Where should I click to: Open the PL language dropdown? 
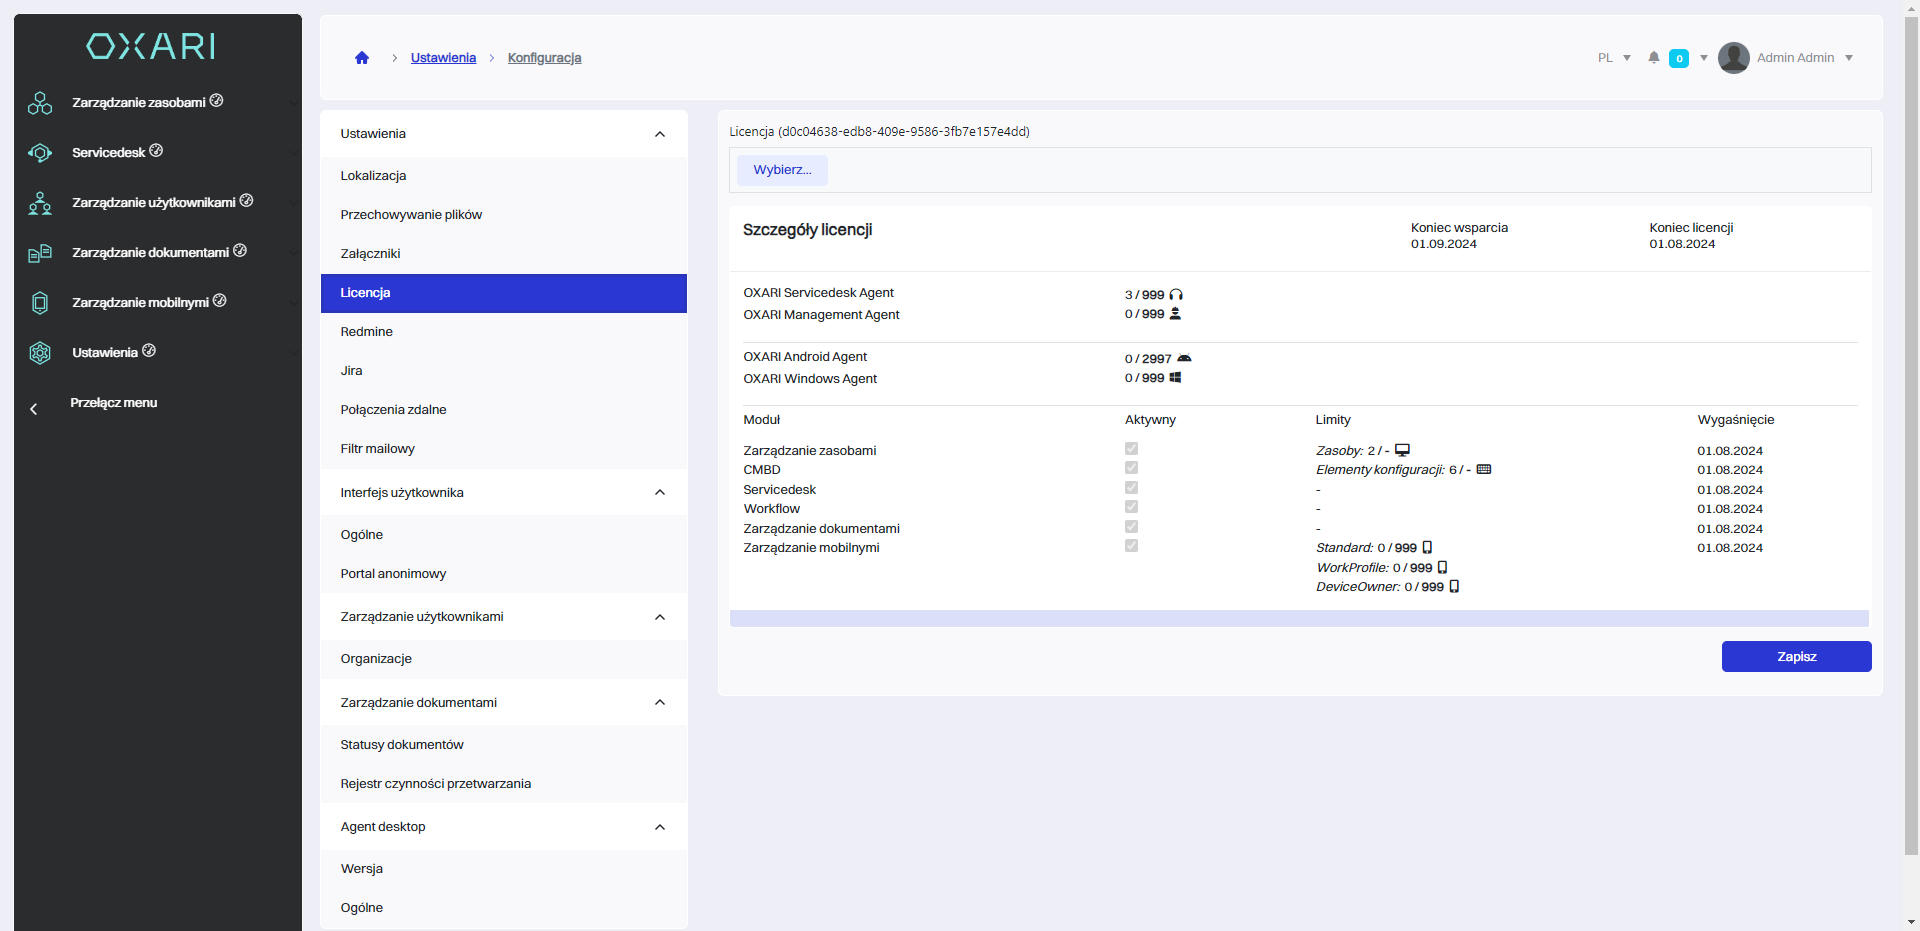(x=1614, y=58)
